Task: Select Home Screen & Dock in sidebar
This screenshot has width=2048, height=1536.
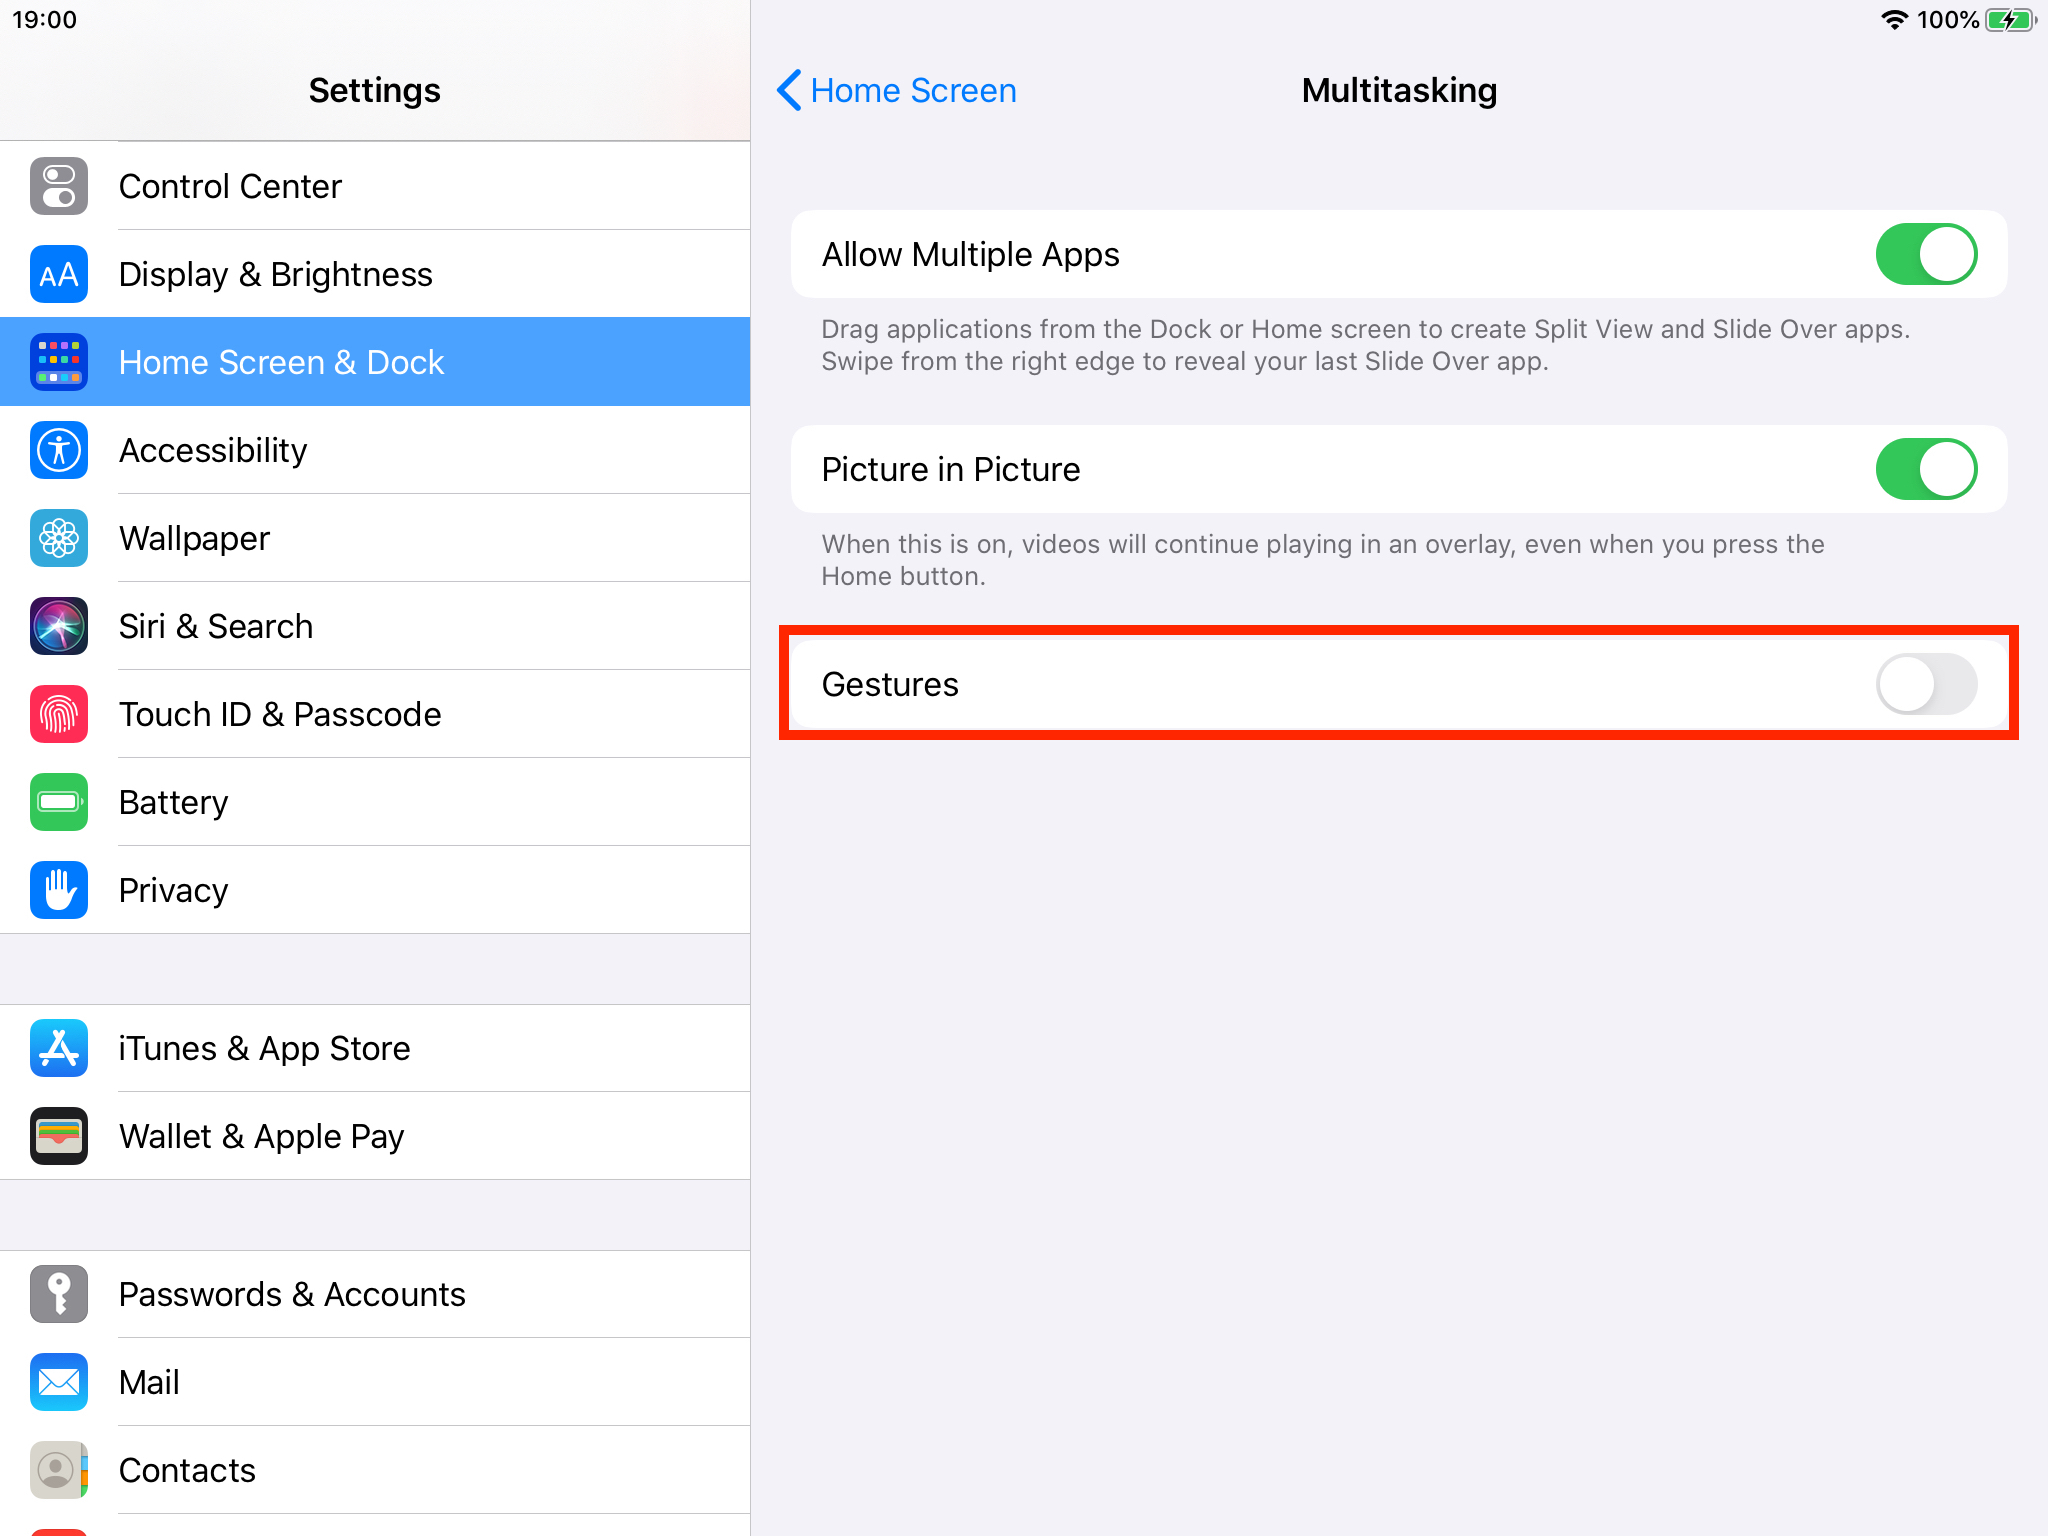Action: (375, 362)
